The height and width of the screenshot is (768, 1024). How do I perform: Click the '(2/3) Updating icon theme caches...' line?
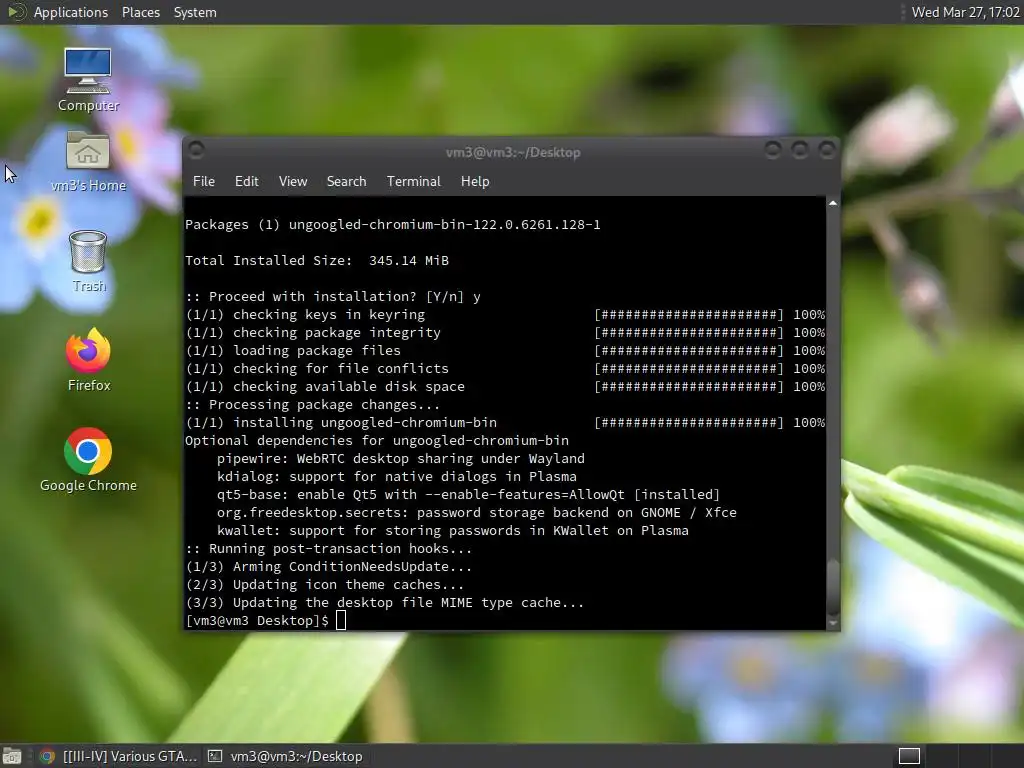pos(325,585)
